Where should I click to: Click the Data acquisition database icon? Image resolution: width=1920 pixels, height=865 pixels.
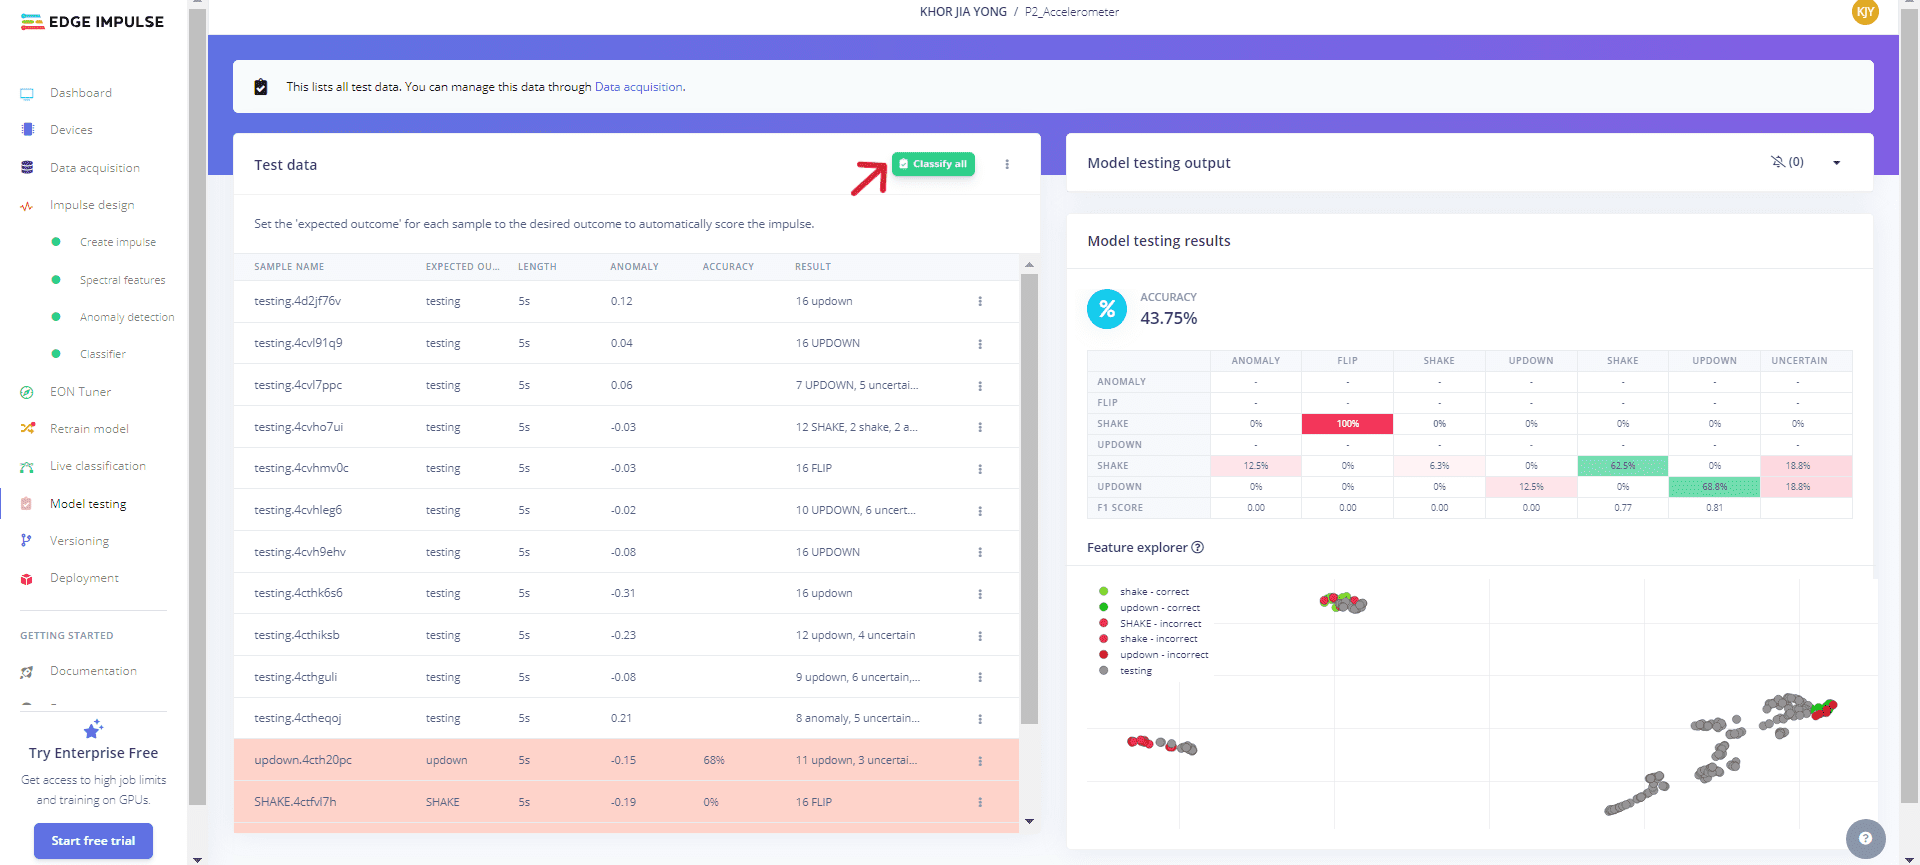(27, 168)
